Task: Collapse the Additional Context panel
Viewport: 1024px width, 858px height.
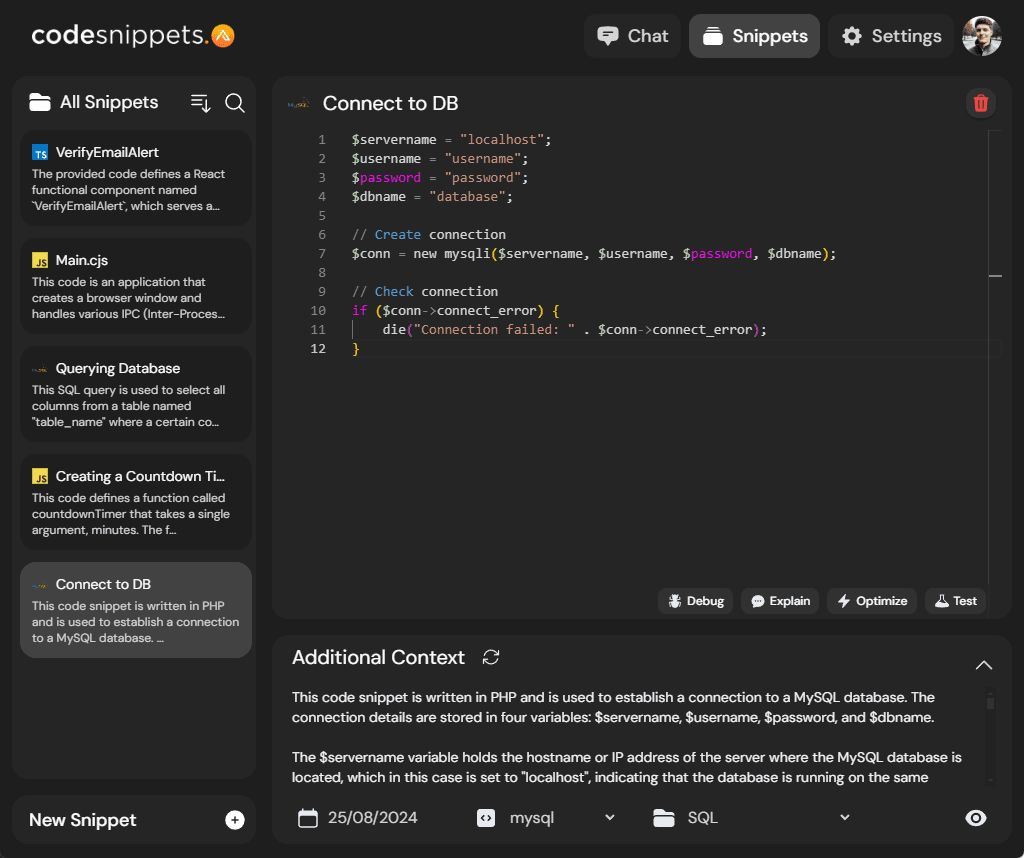Action: tap(984, 665)
